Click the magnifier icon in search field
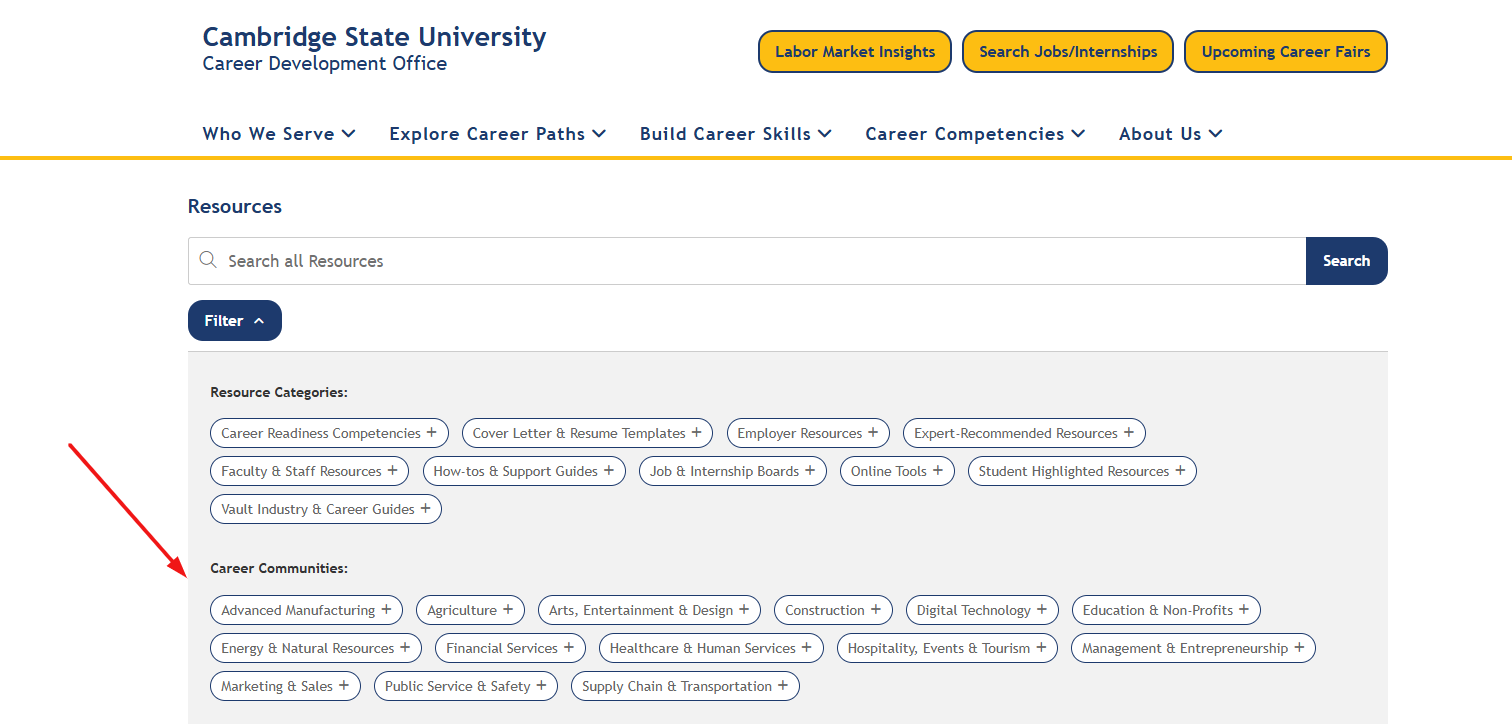Image resolution: width=1512 pixels, height=724 pixels. pyautogui.click(x=208, y=260)
